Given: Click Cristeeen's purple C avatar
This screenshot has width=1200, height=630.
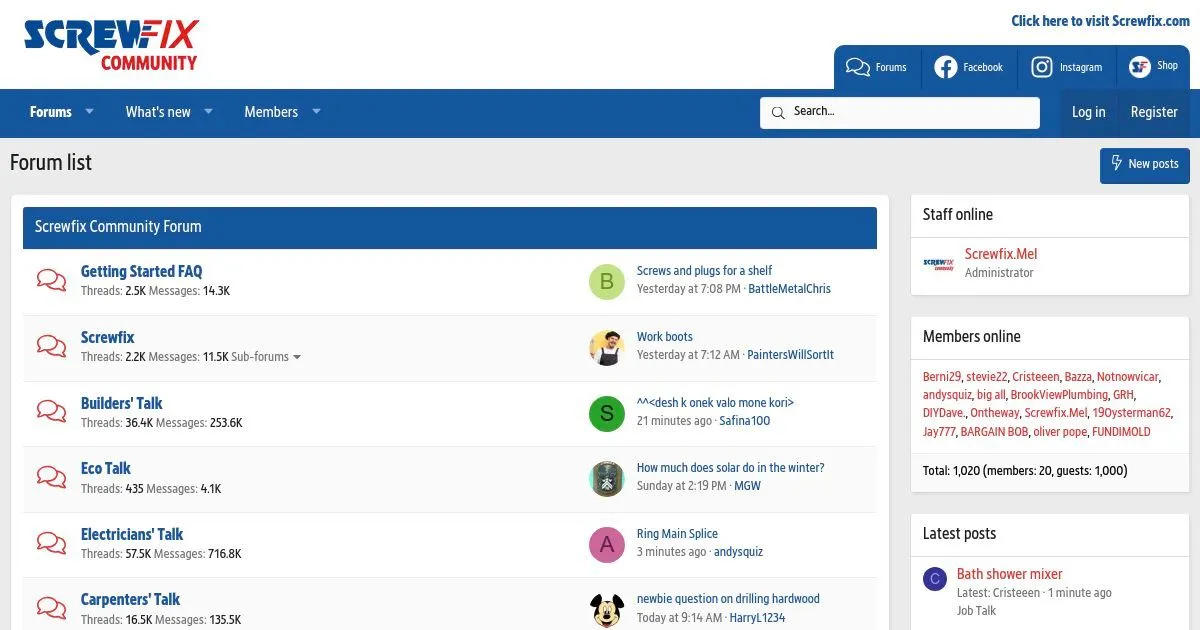Looking at the screenshot, I should (x=935, y=579).
